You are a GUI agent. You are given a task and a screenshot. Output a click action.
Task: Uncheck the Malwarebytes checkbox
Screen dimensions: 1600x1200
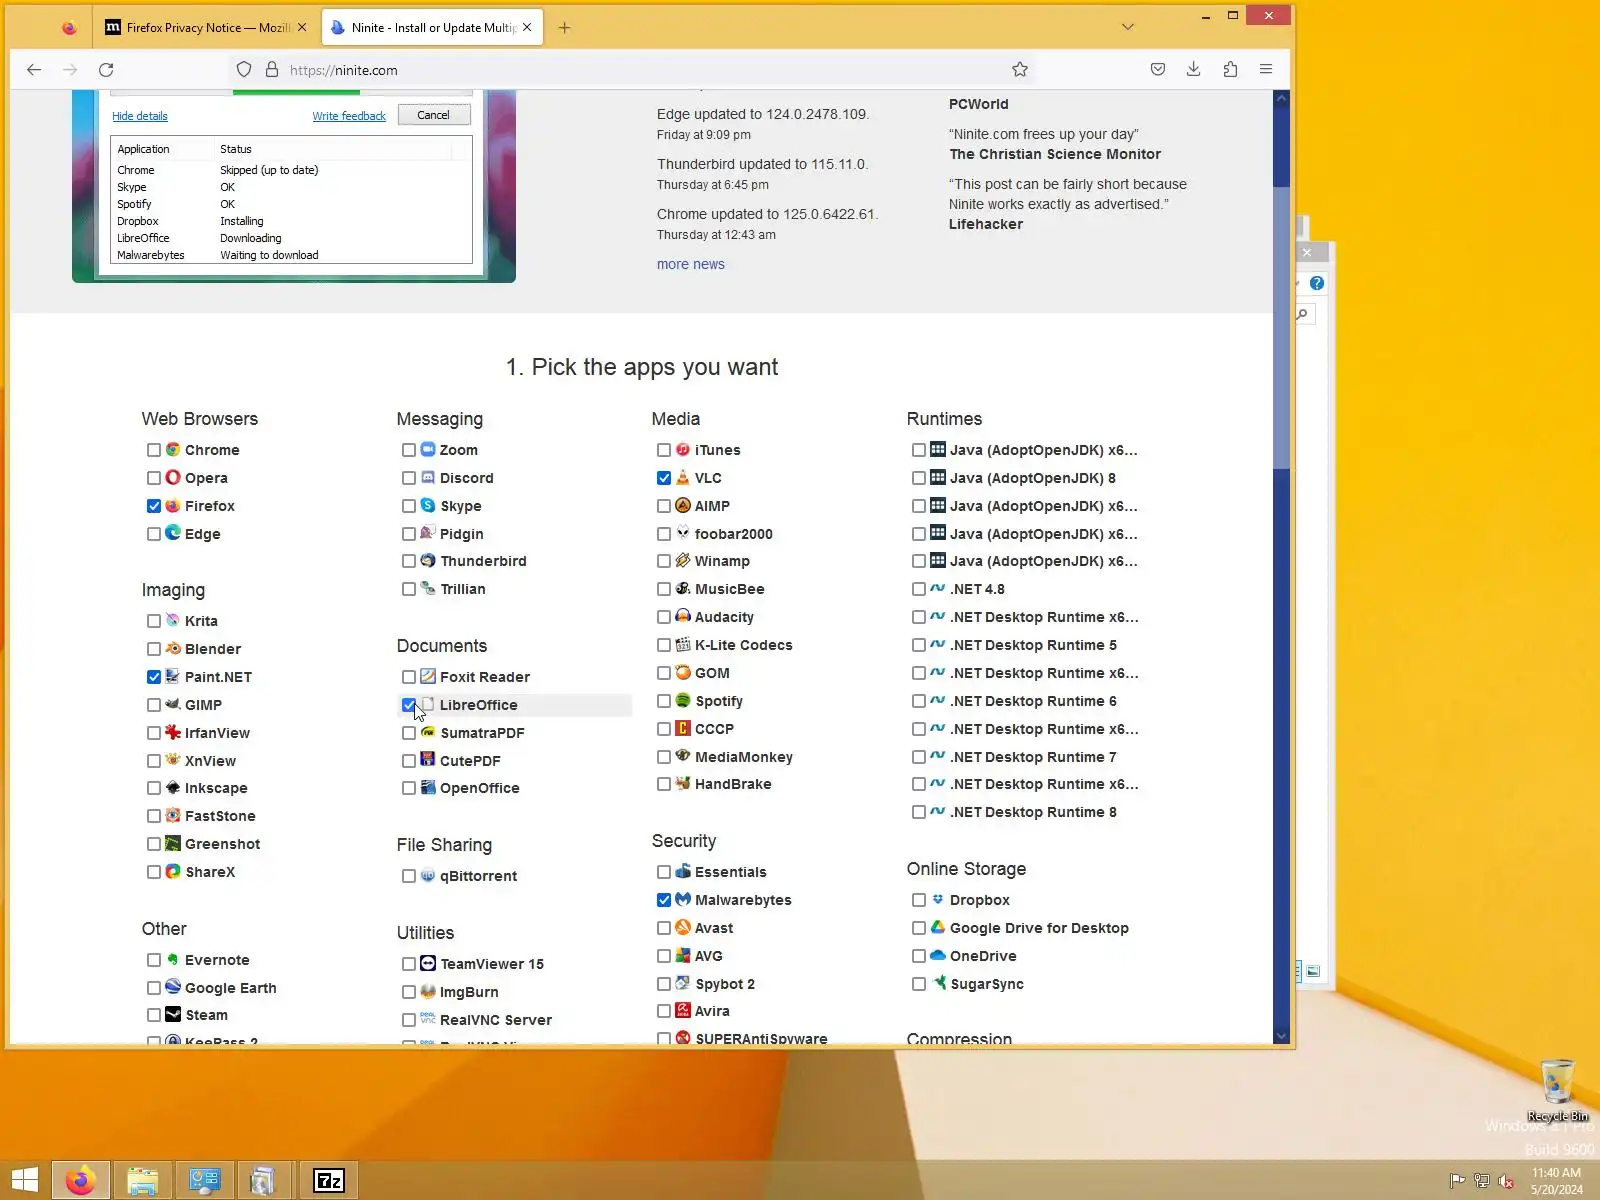point(664,900)
